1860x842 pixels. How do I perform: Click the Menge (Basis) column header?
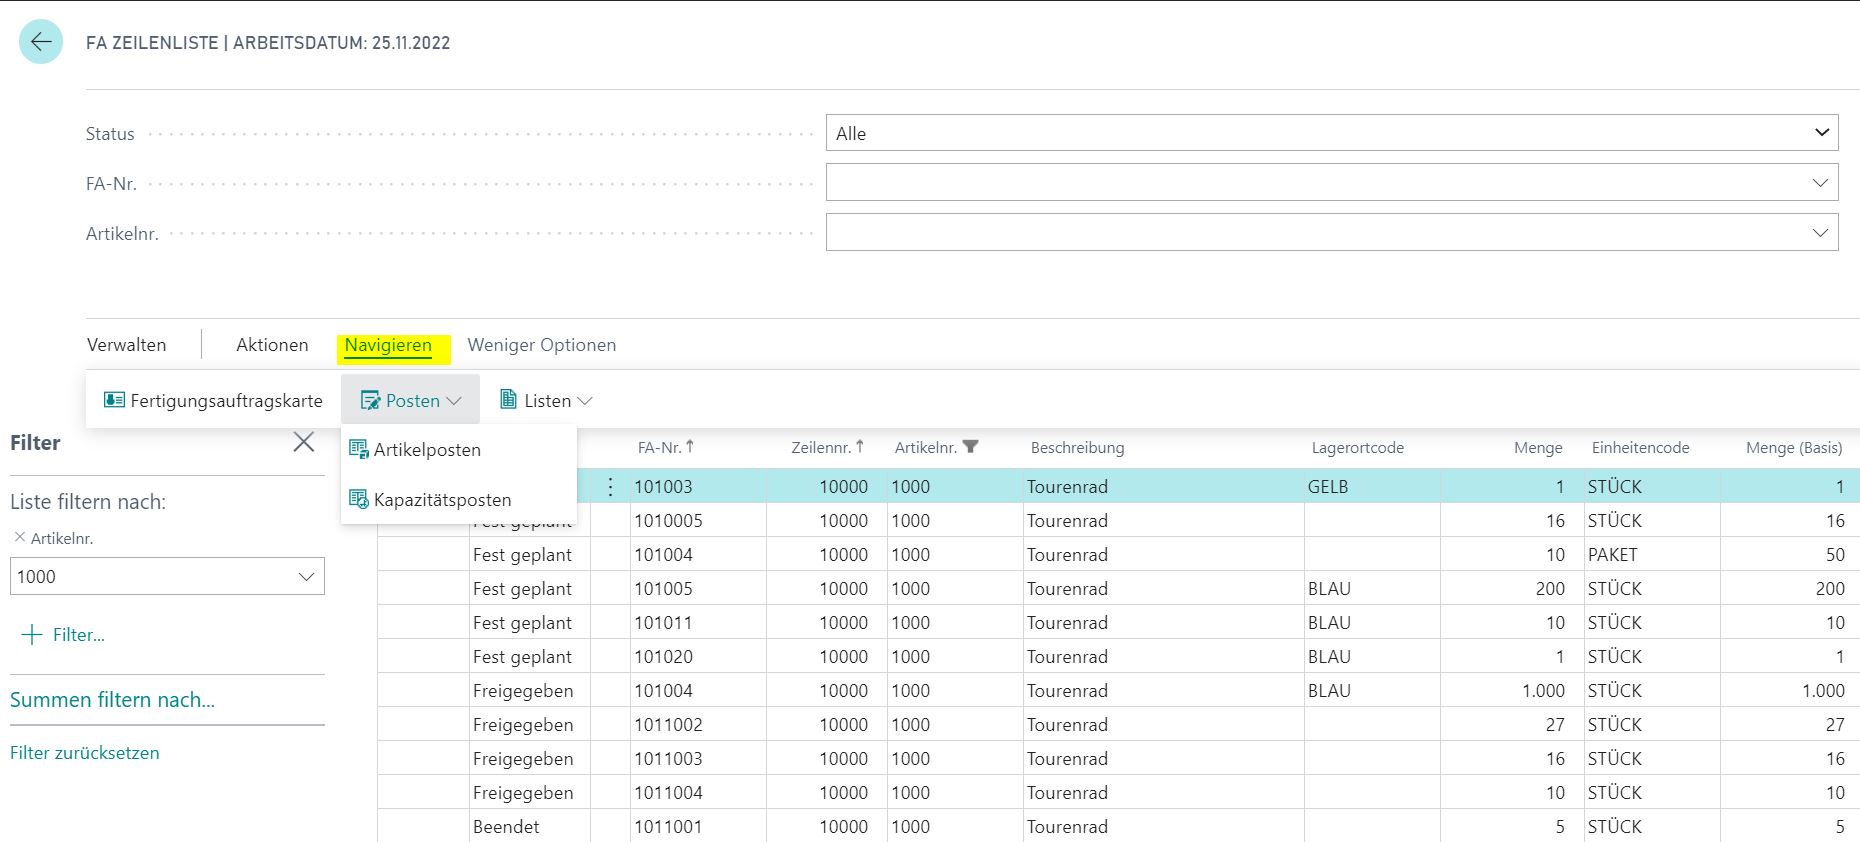point(1794,448)
